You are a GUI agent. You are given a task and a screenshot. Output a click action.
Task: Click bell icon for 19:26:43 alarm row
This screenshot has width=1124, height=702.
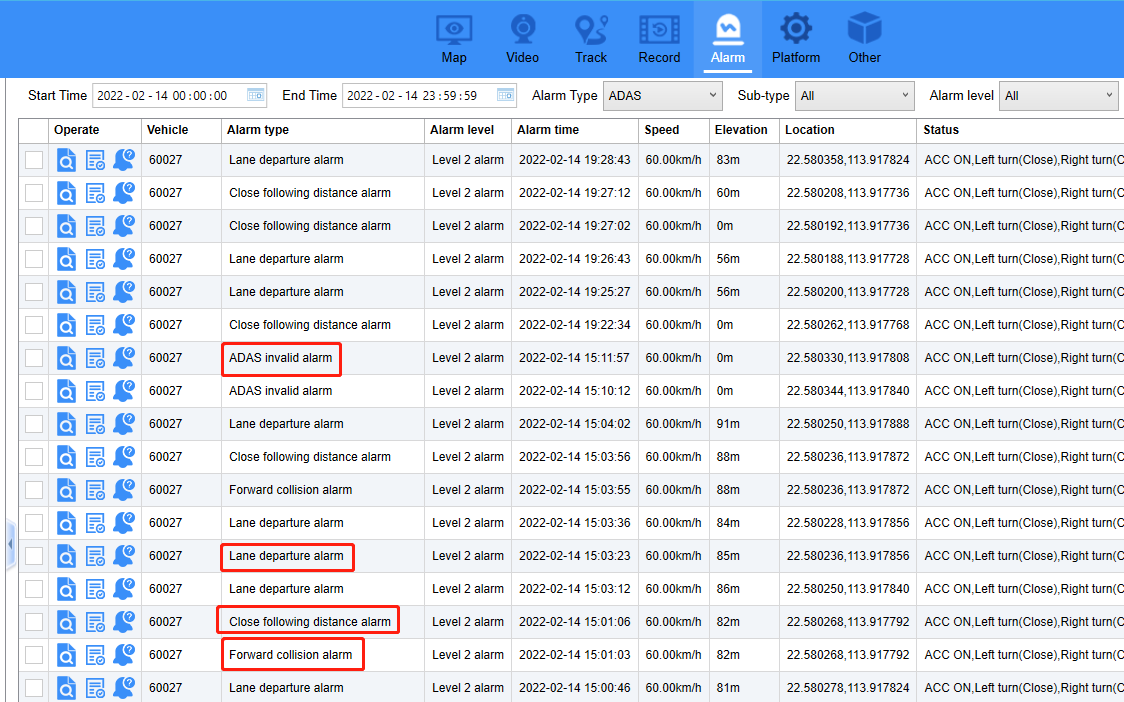[x=124, y=258]
